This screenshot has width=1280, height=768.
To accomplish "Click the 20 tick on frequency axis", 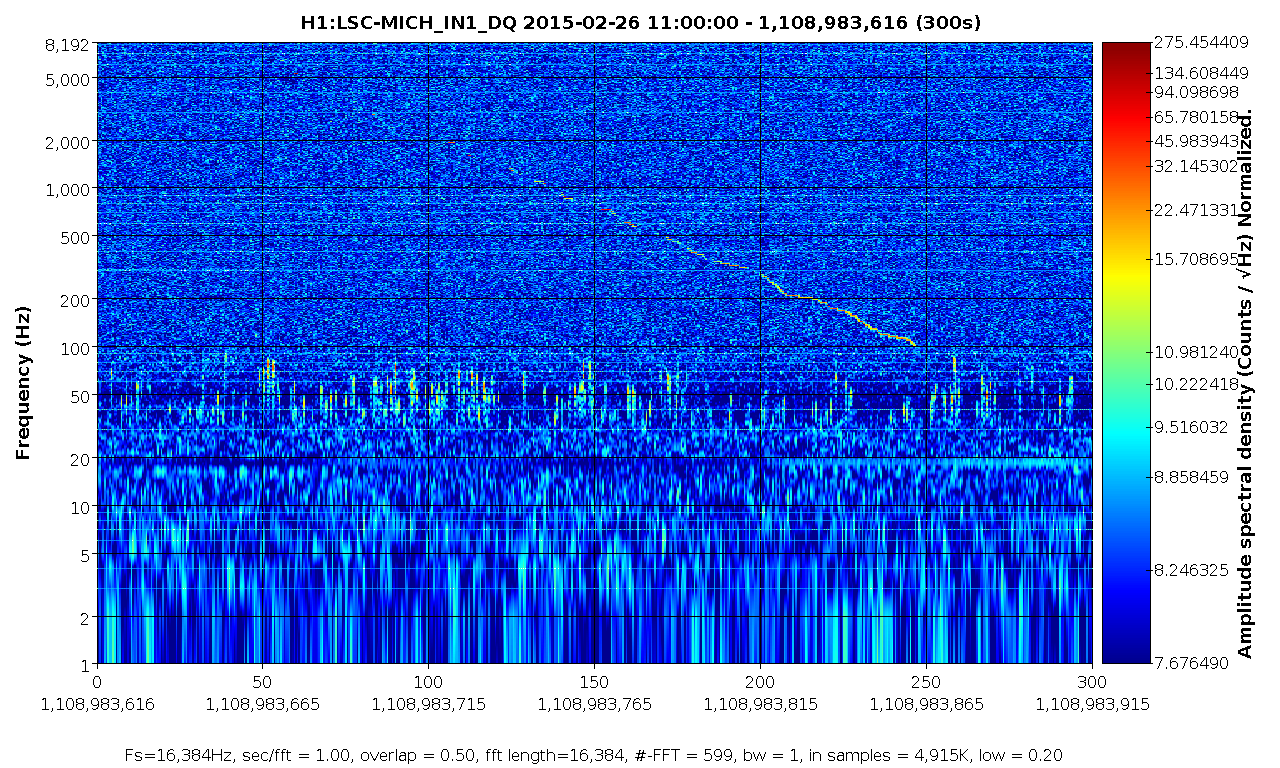I will (x=82, y=459).
